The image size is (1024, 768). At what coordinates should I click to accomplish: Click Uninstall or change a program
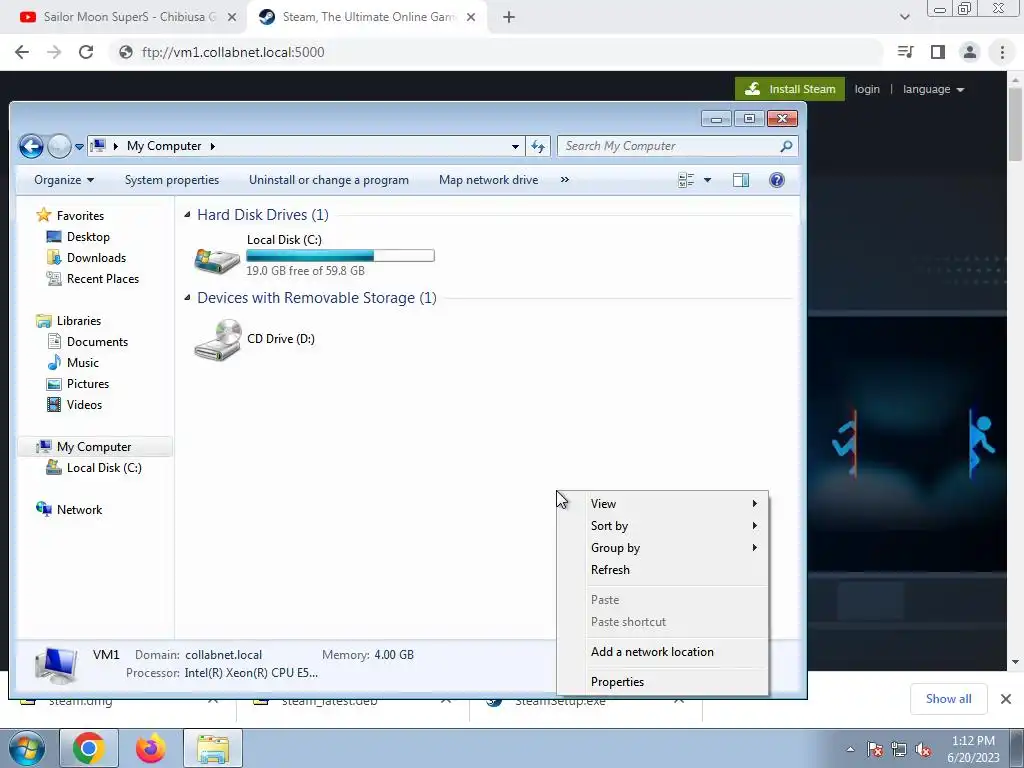[x=328, y=180]
